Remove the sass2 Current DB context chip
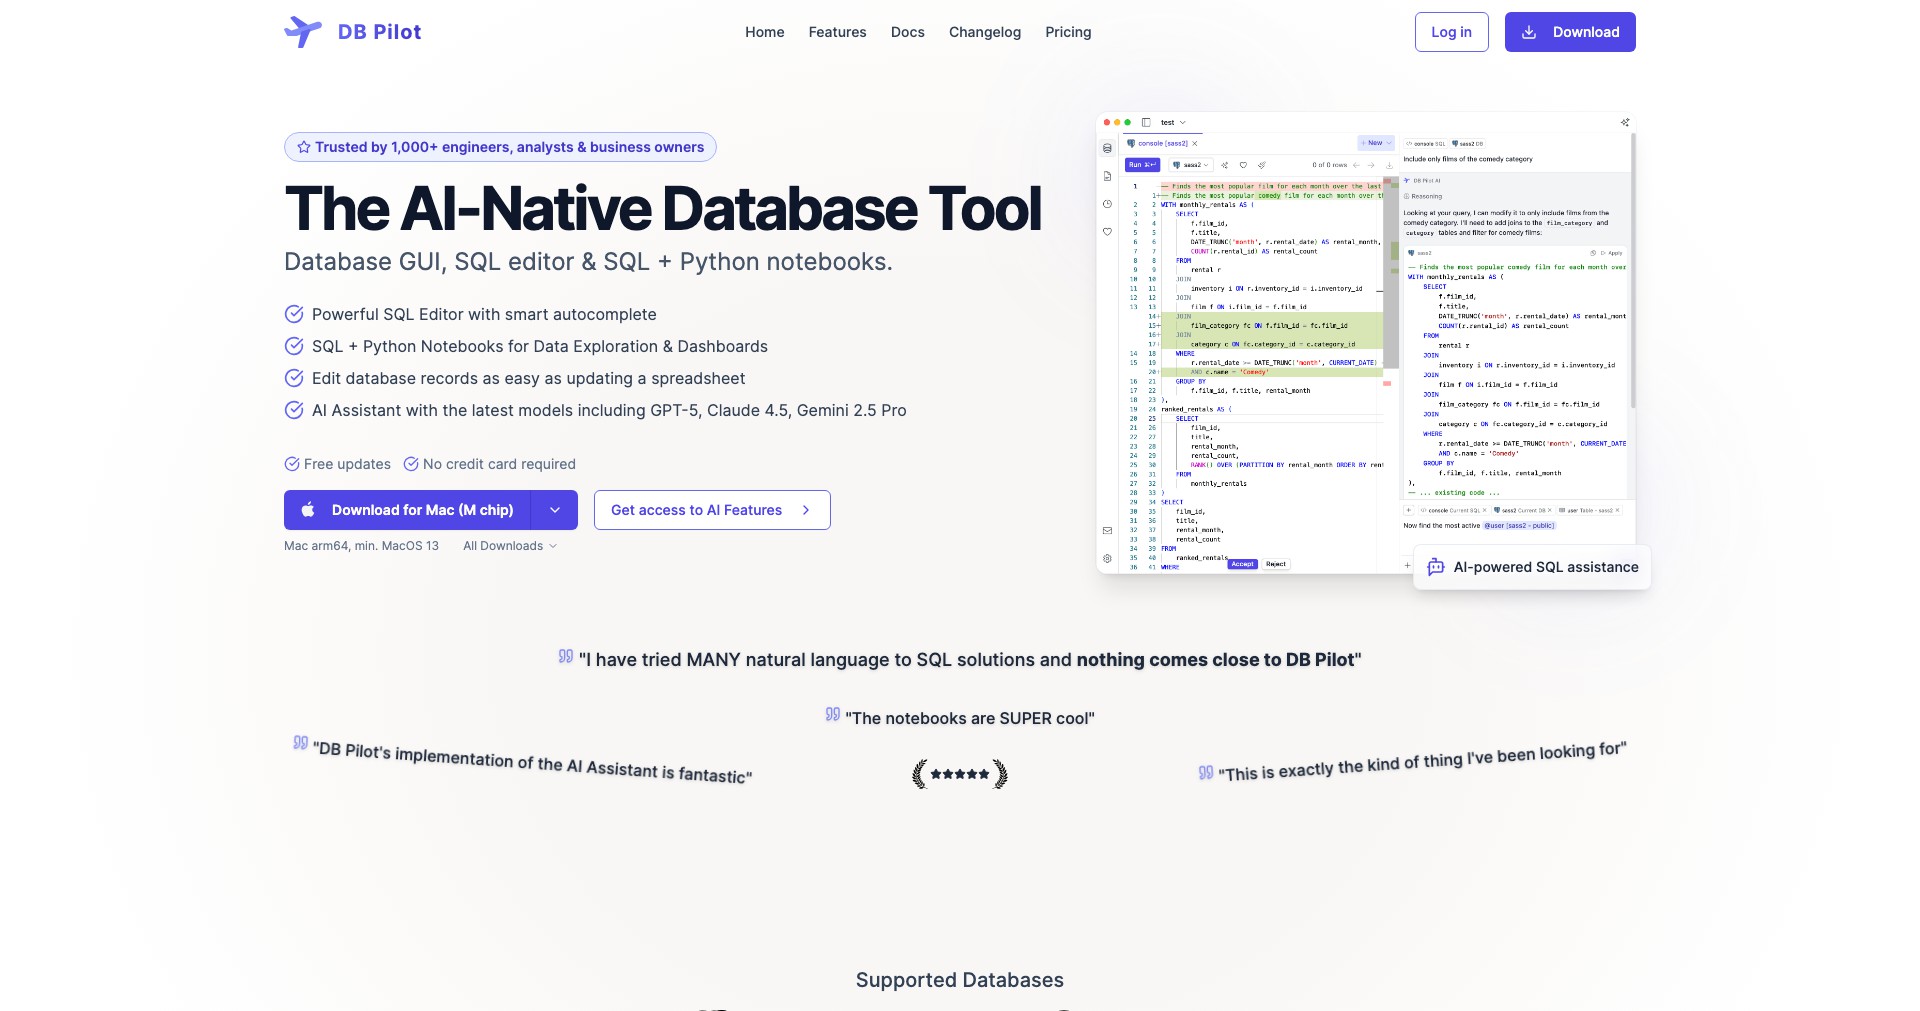Screen dimensions: 1920x1011 pos(1550,510)
